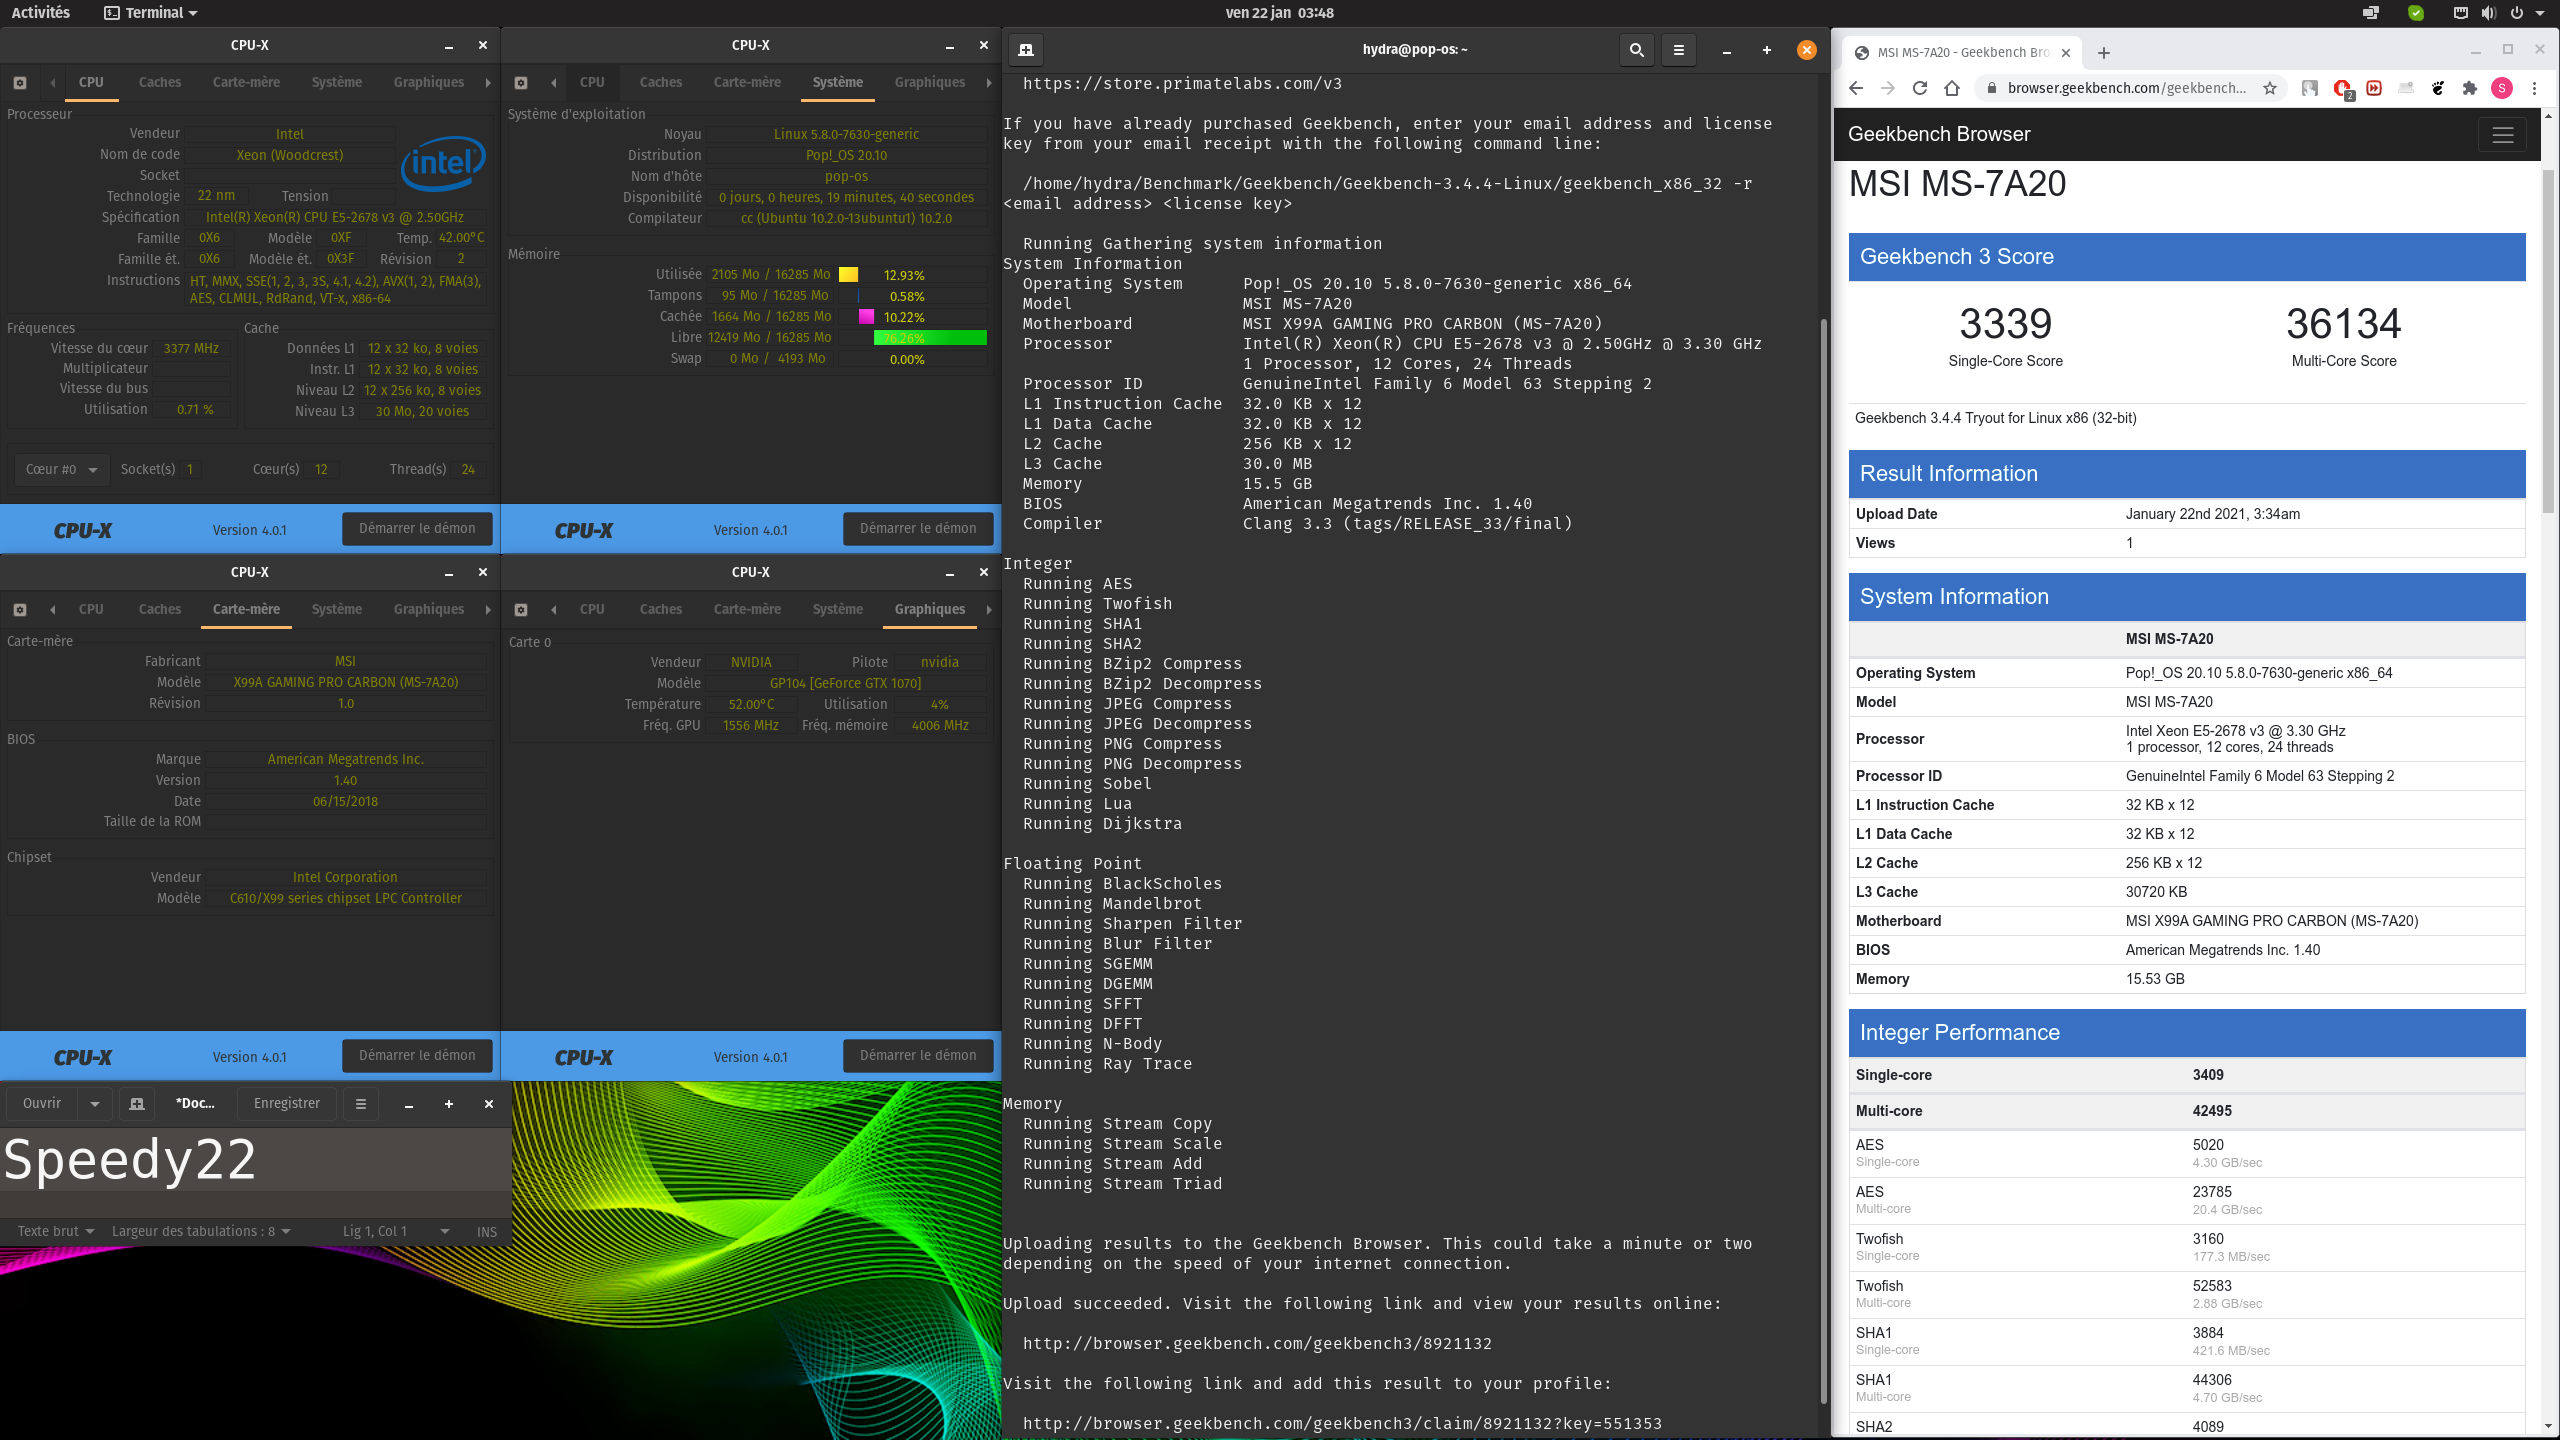Viewport: 2560px width, 1440px height.
Task: Go to browser home page
Action: [1952, 88]
